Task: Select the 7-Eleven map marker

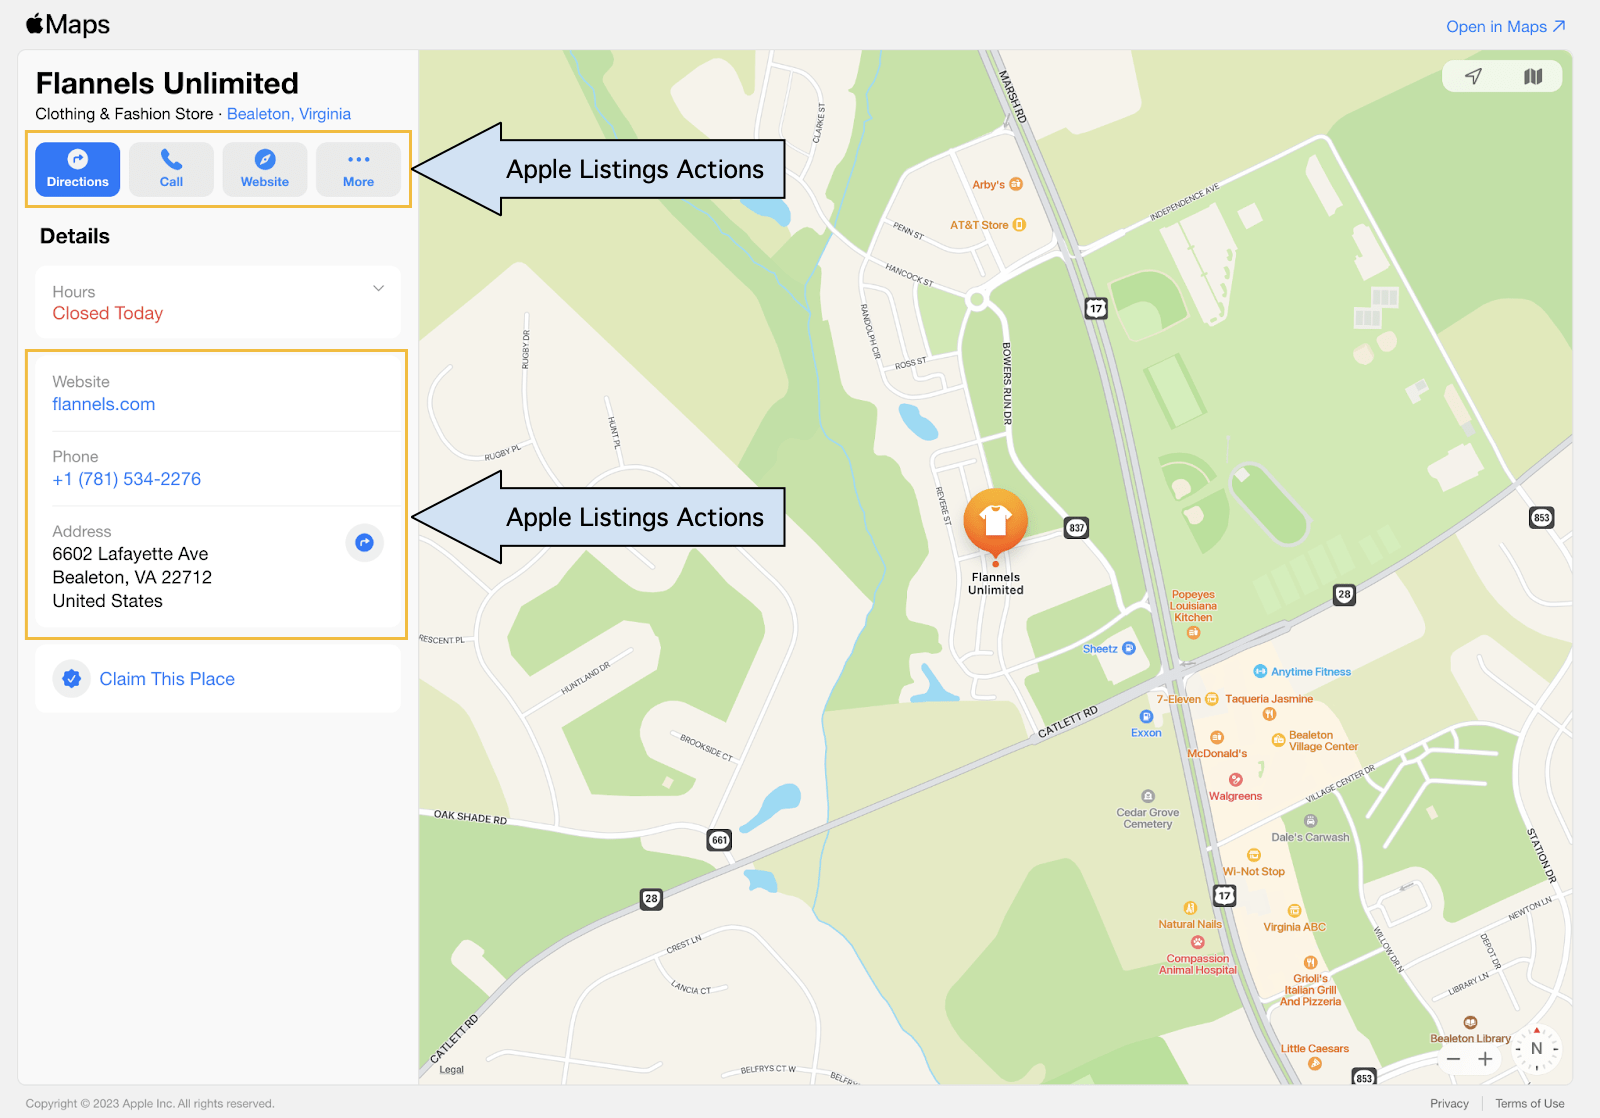Action: coord(1212,699)
